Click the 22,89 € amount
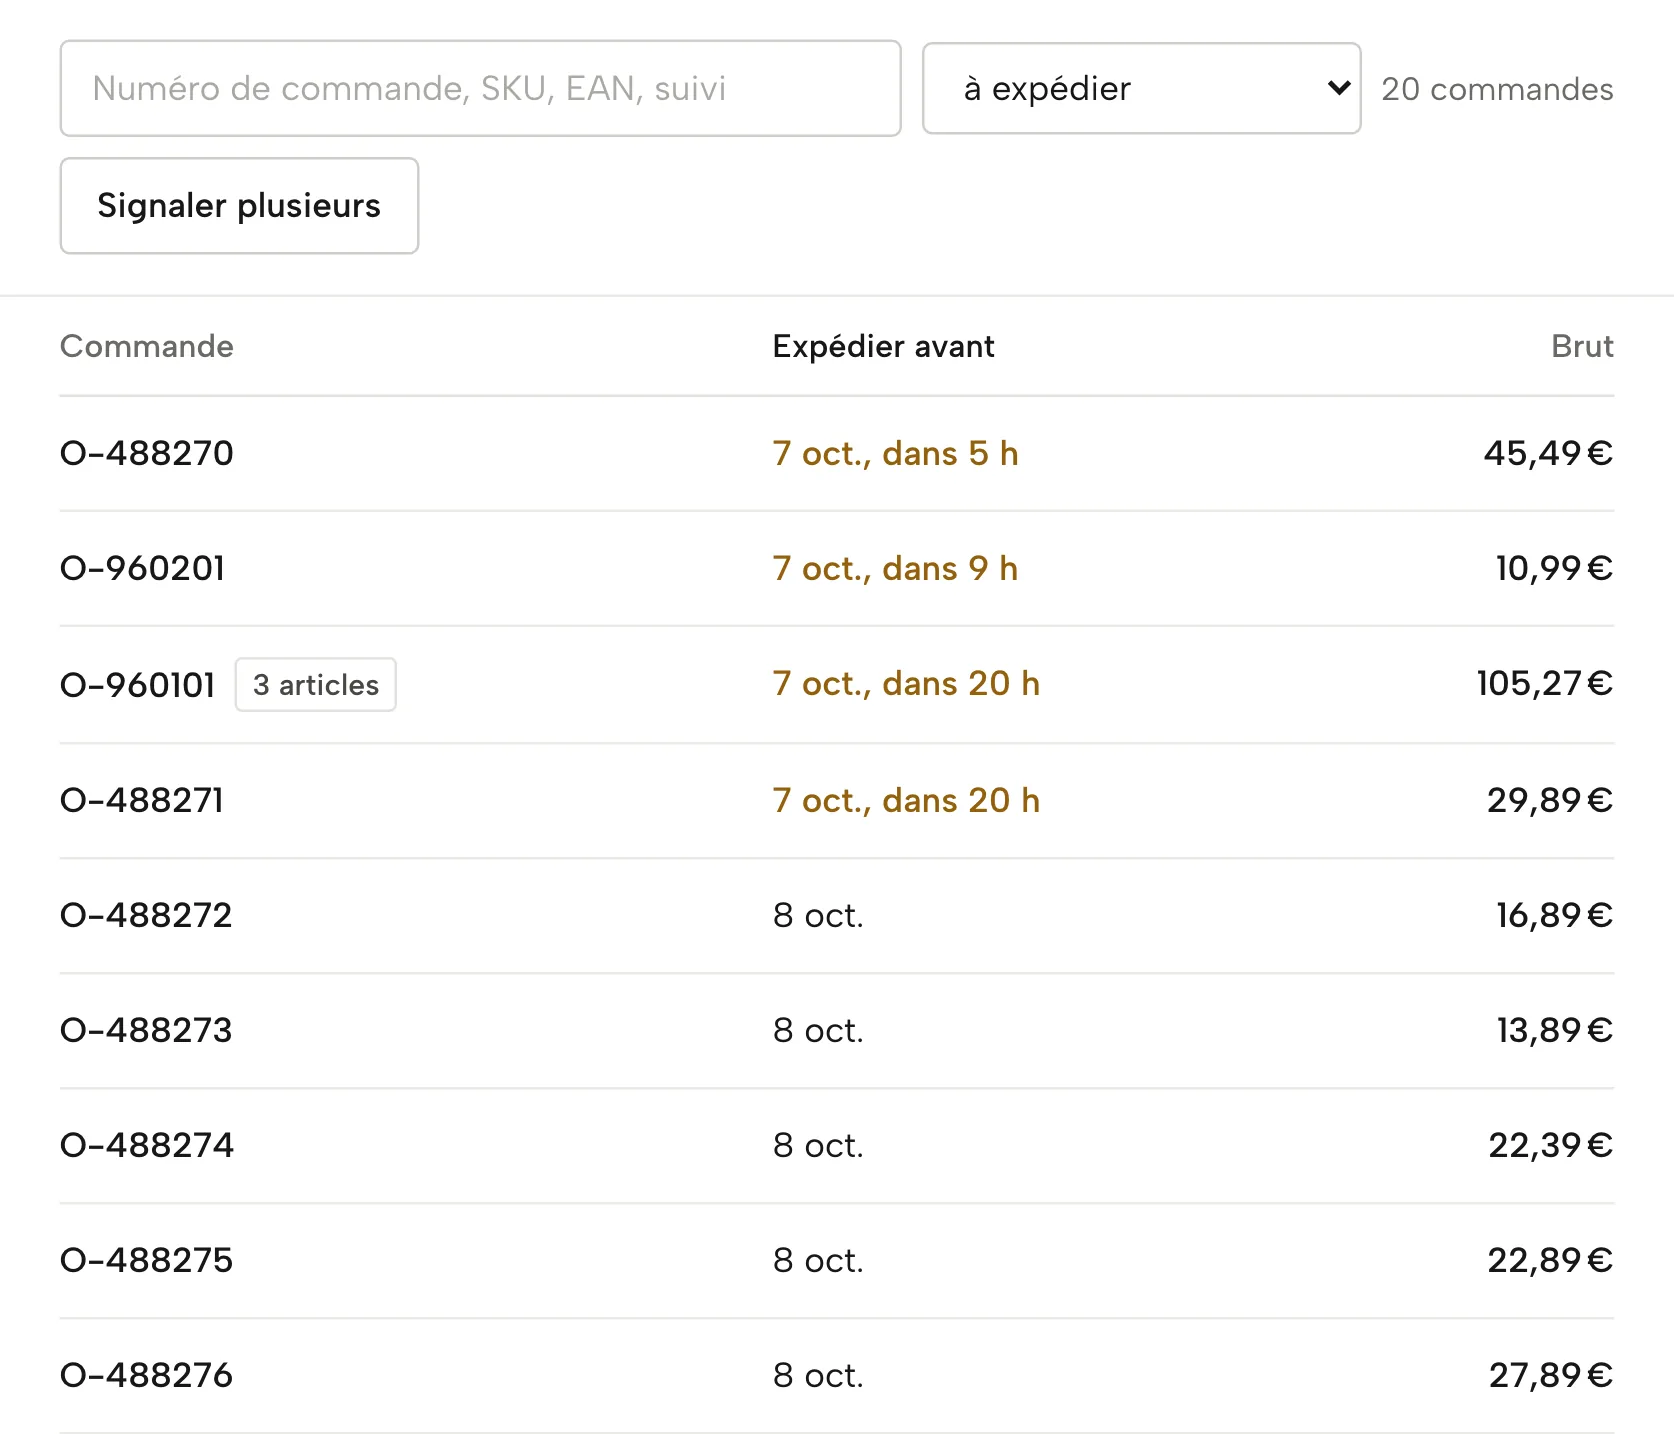Image resolution: width=1674 pixels, height=1434 pixels. pyautogui.click(x=1550, y=1260)
